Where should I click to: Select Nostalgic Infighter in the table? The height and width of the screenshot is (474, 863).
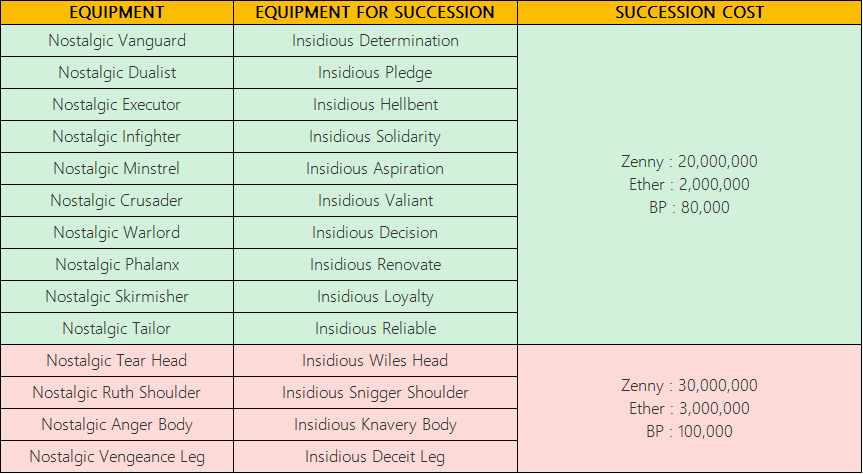click(x=117, y=137)
